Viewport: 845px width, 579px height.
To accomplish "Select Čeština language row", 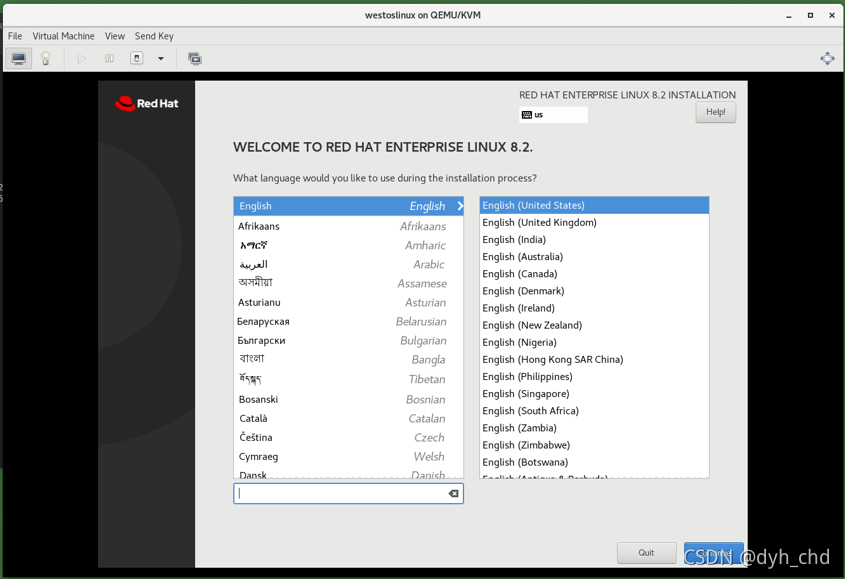I will (x=349, y=437).
